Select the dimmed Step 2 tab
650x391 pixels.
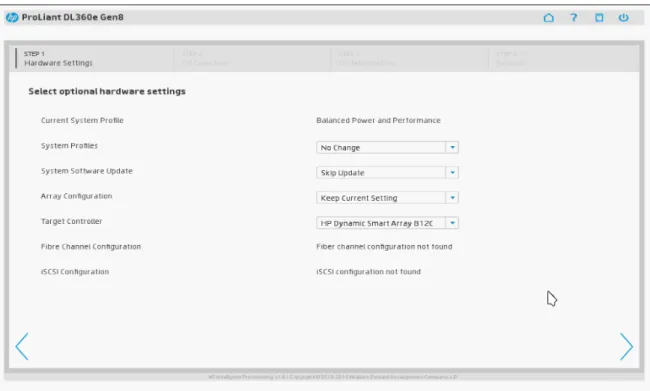(x=252, y=58)
